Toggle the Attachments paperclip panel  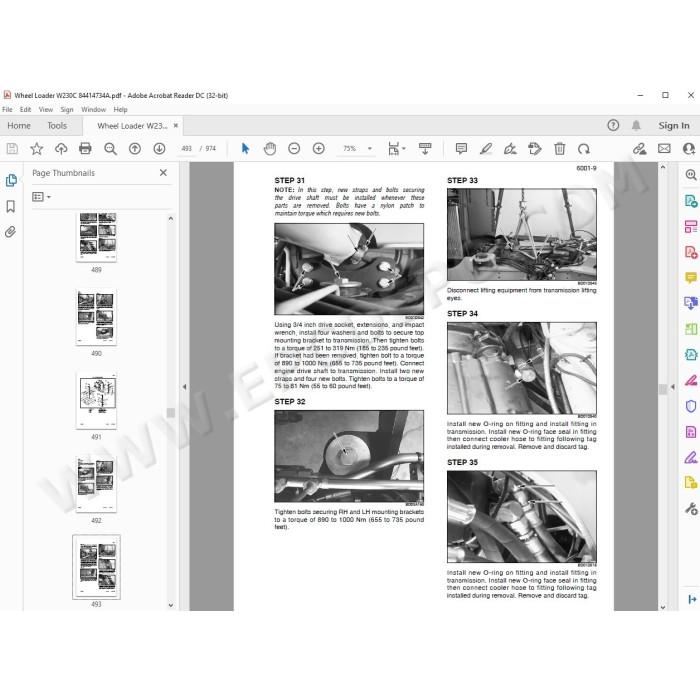[11, 232]
